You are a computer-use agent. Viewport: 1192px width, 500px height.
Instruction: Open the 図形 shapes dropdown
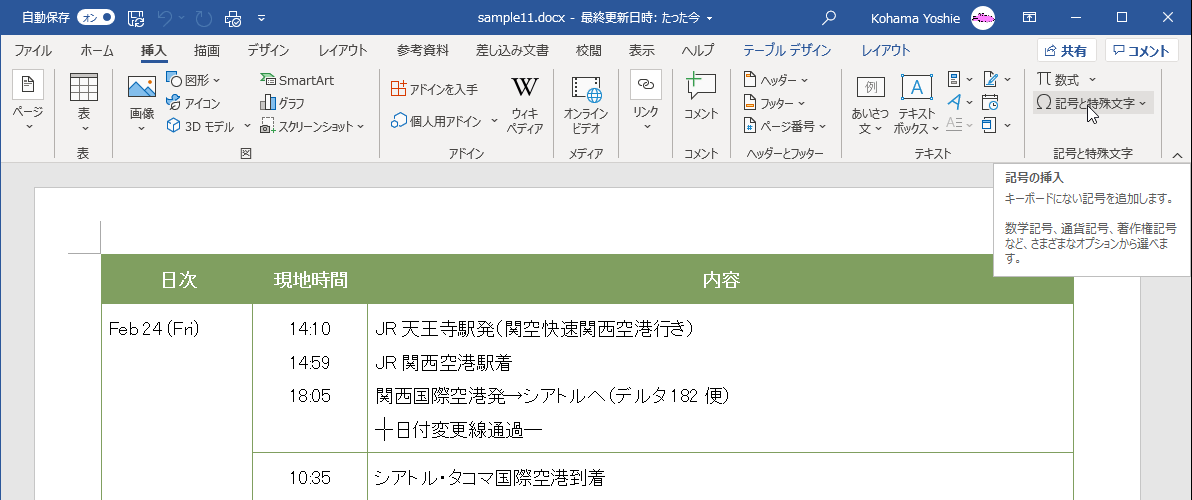194,80
